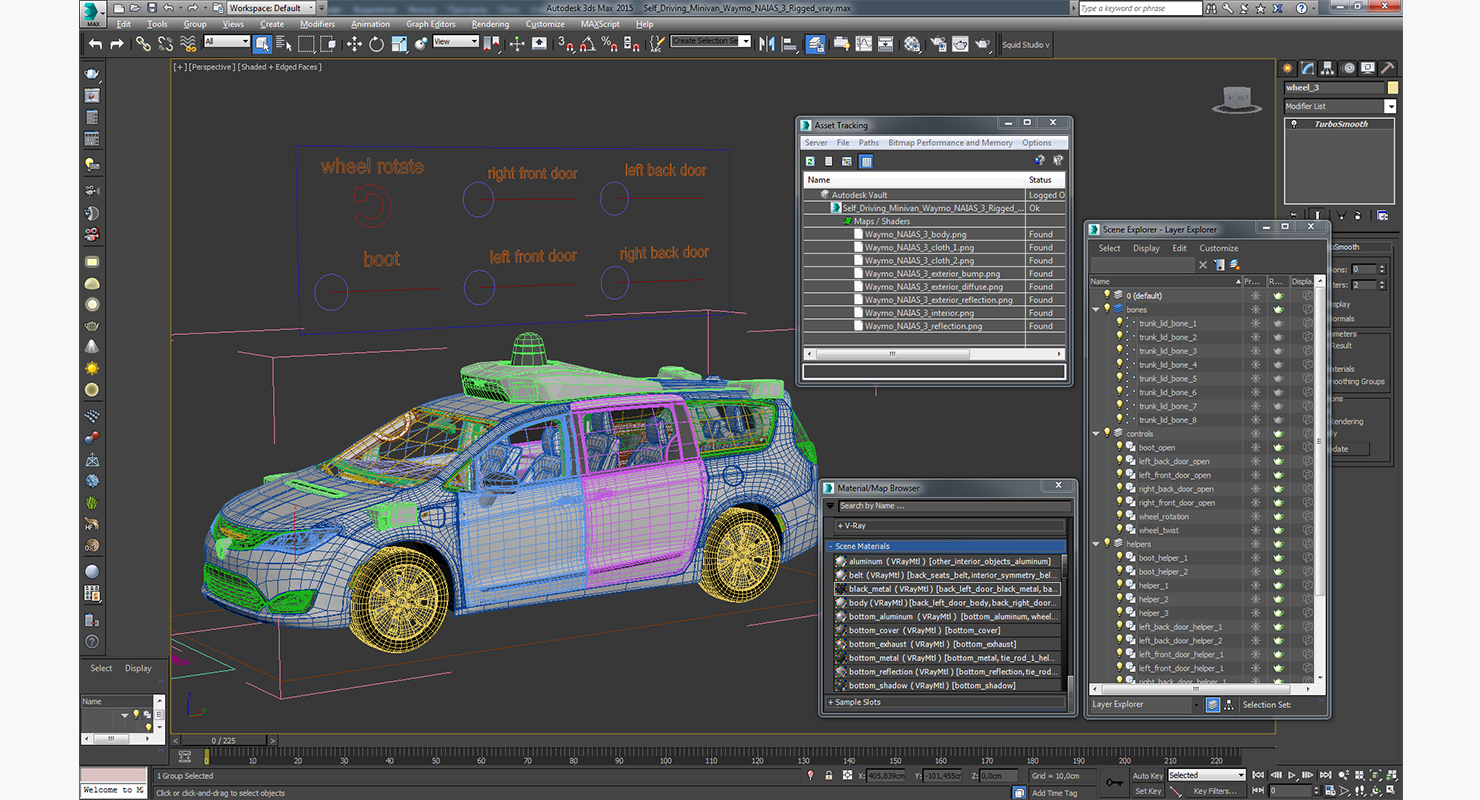The width and height of the screenshot is (1480, 800).
Task: Open the Modifiers menu
Action: [317, 24]
